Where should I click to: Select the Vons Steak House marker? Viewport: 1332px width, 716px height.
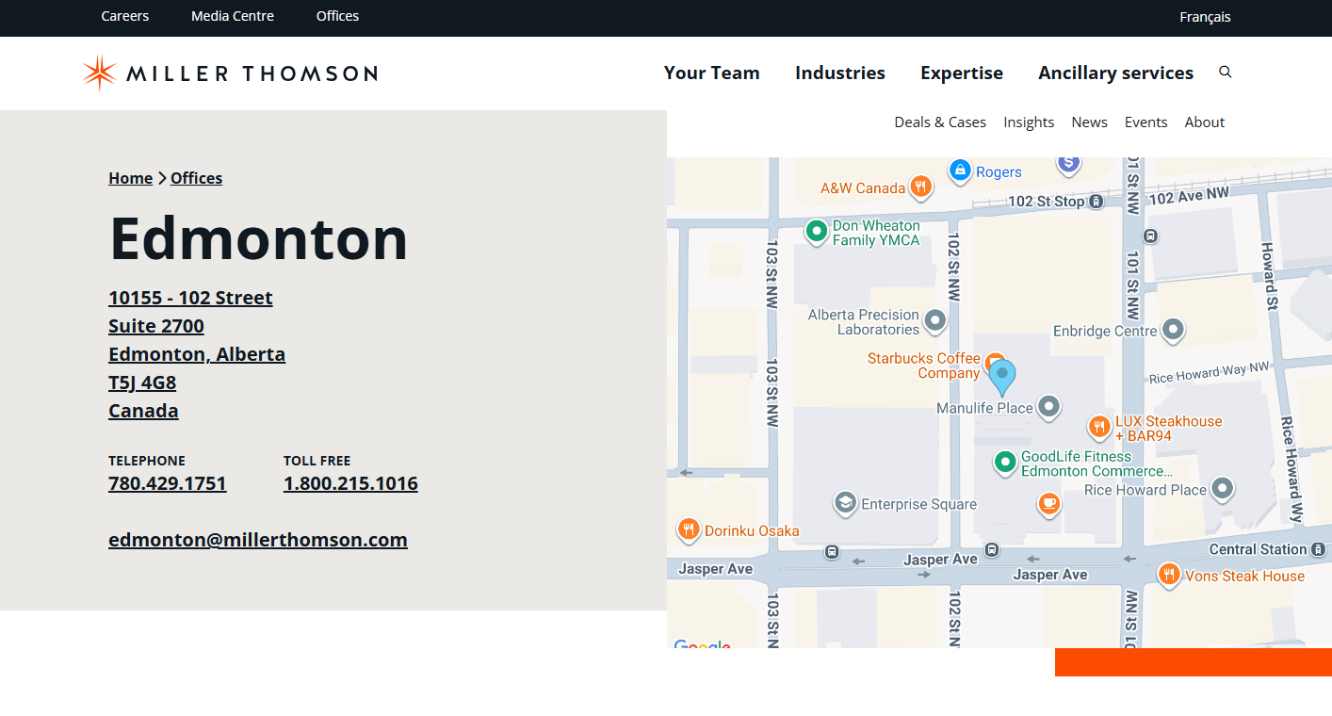pyautogui.click(x=1168, y=575)
